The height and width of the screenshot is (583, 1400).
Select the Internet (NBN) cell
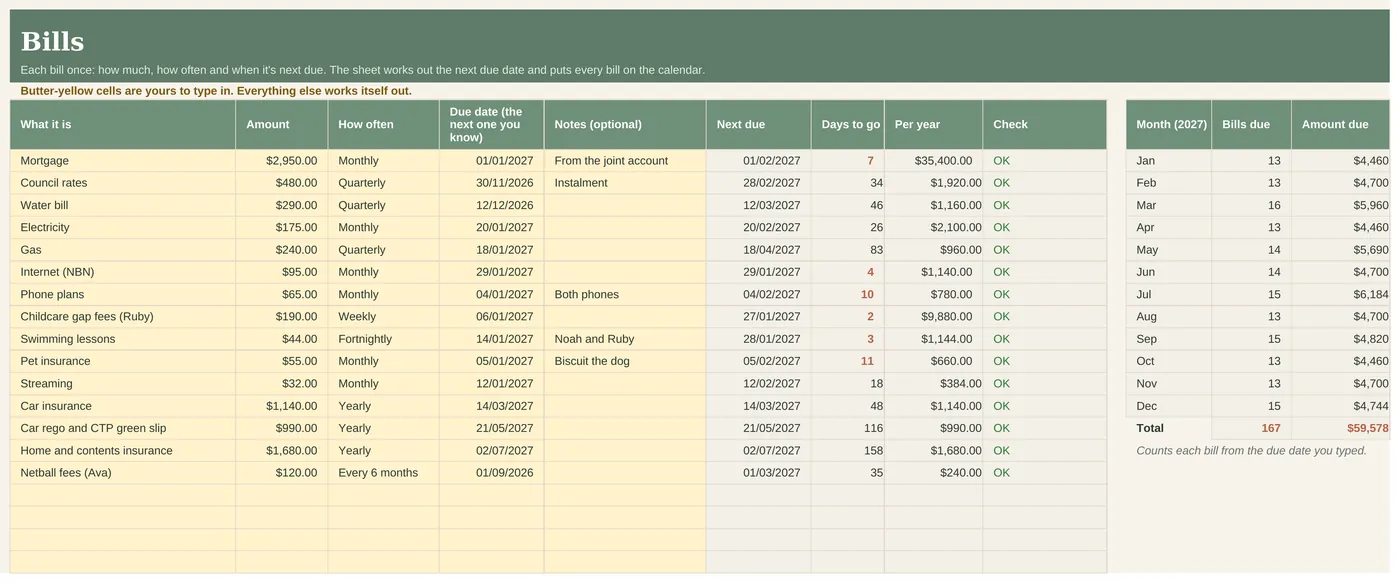[x=123, y=272]
